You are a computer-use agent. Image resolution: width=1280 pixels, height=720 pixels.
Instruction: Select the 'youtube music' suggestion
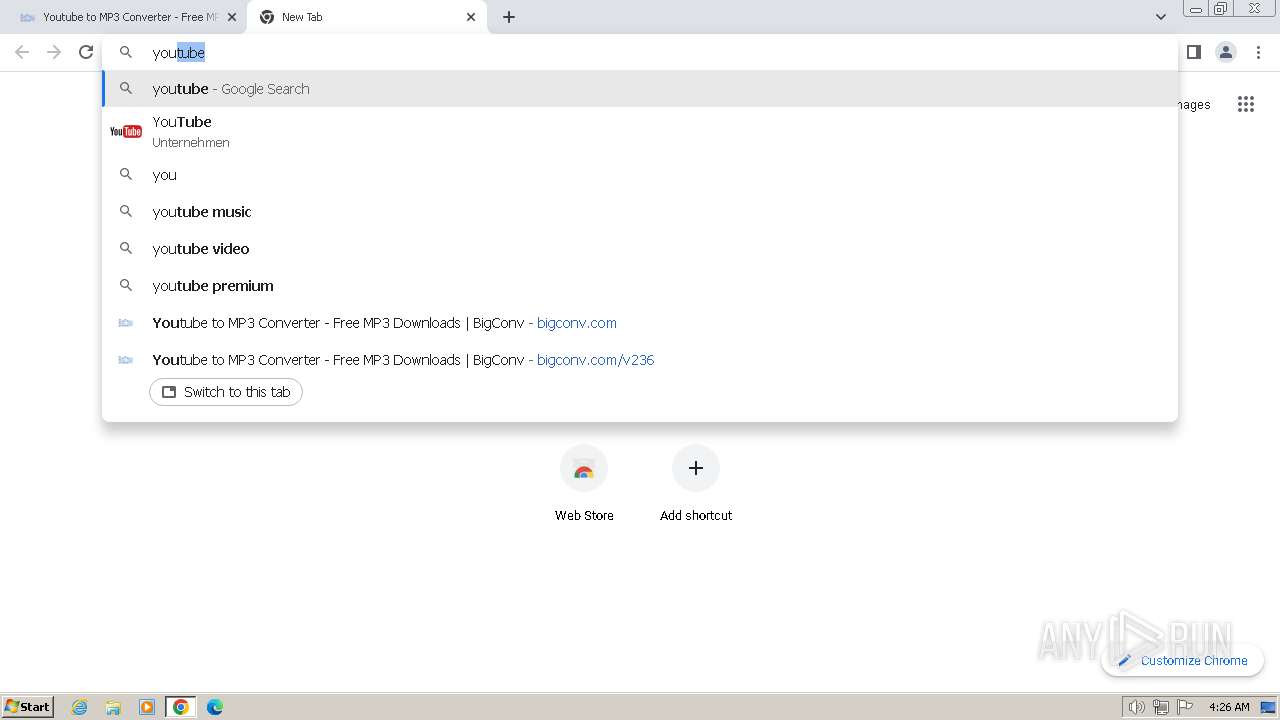640,212
